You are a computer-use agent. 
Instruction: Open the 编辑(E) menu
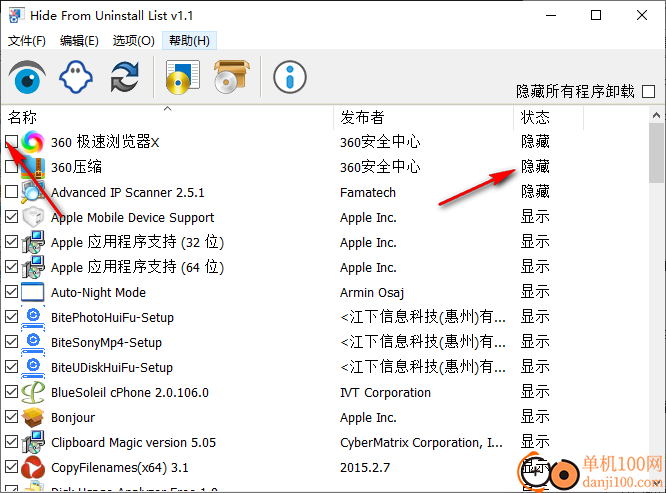79,41
